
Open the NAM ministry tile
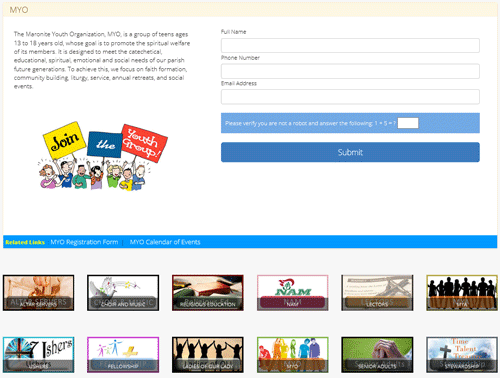pyautogui.click(x=292, y=293)
